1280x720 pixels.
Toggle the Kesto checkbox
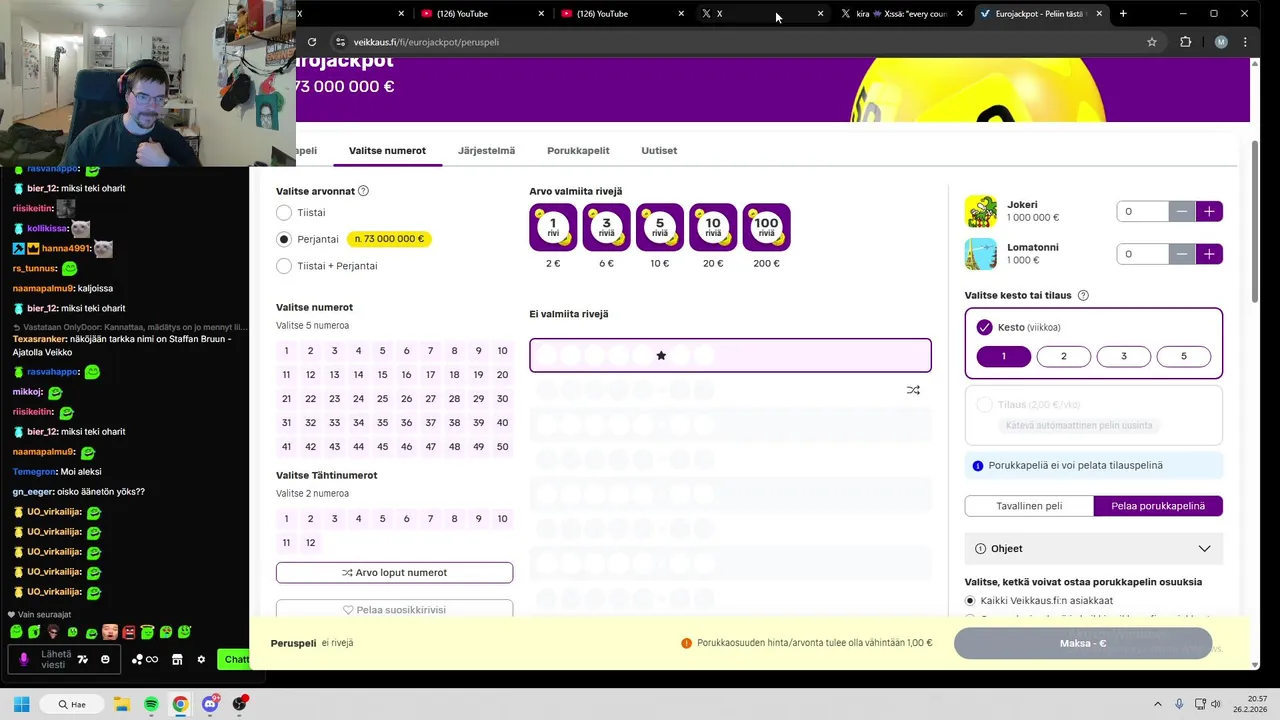click(984, 327)
